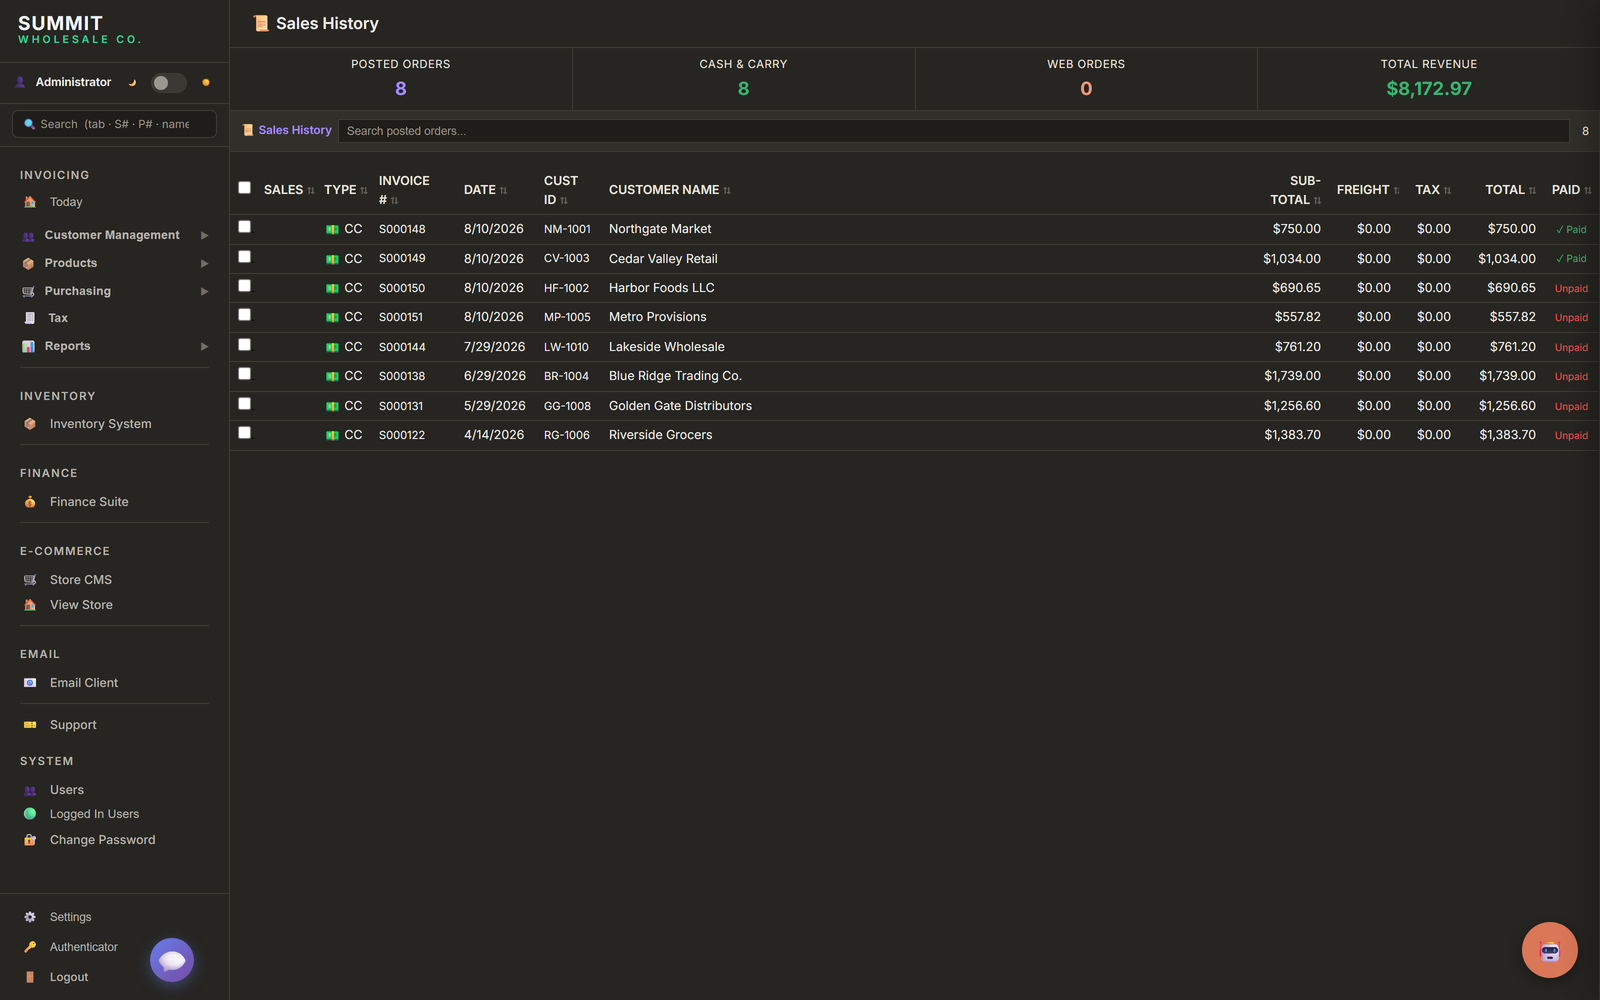Screen dimensions: 1600x1000
Task: Check the box for Northgate Market row
Action: (244, 227)
